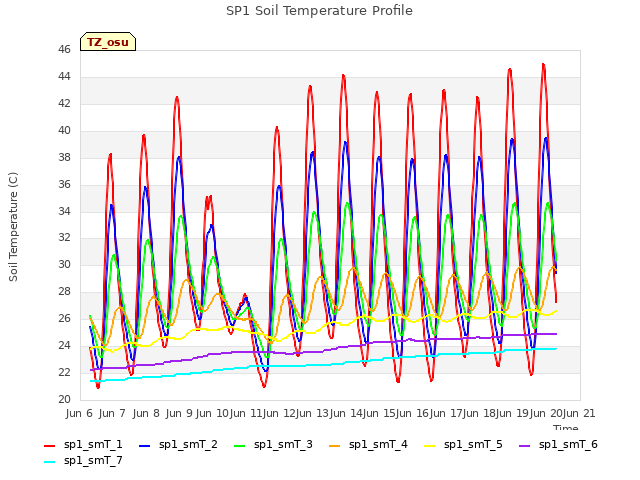
Task: Toggle the sp1_smT_3 legend entry
Action: click(273, 444)
